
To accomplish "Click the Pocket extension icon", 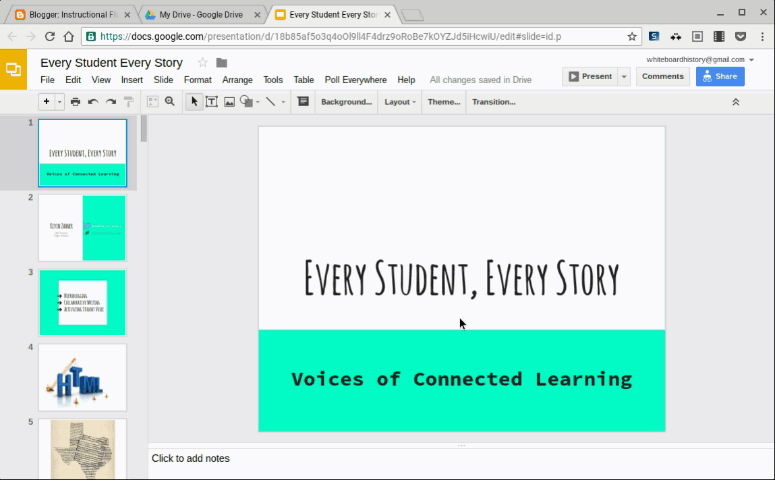I will 740,36.
